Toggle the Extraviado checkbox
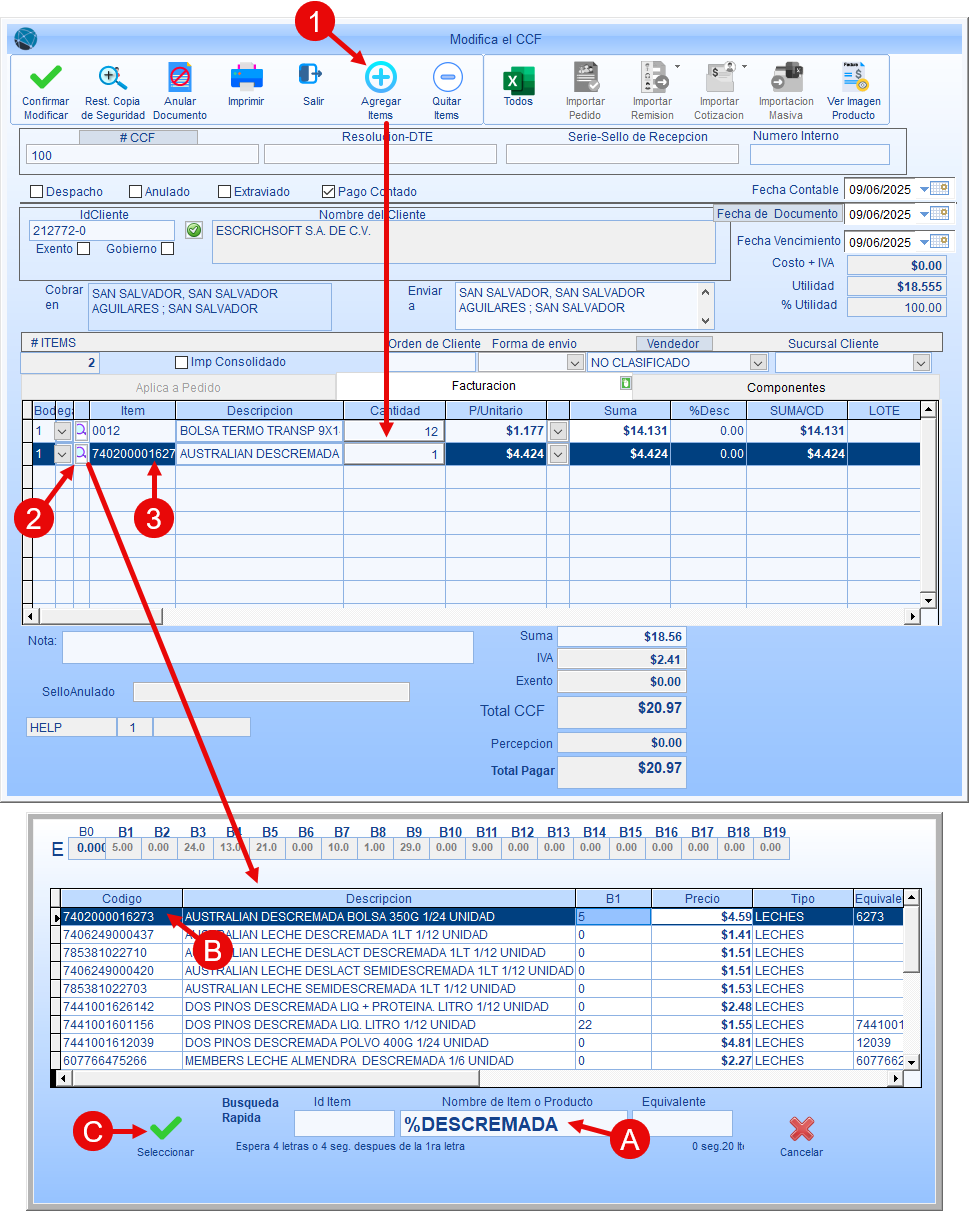This screenshot has width=969, height=1211. click(x=225, y=192)
